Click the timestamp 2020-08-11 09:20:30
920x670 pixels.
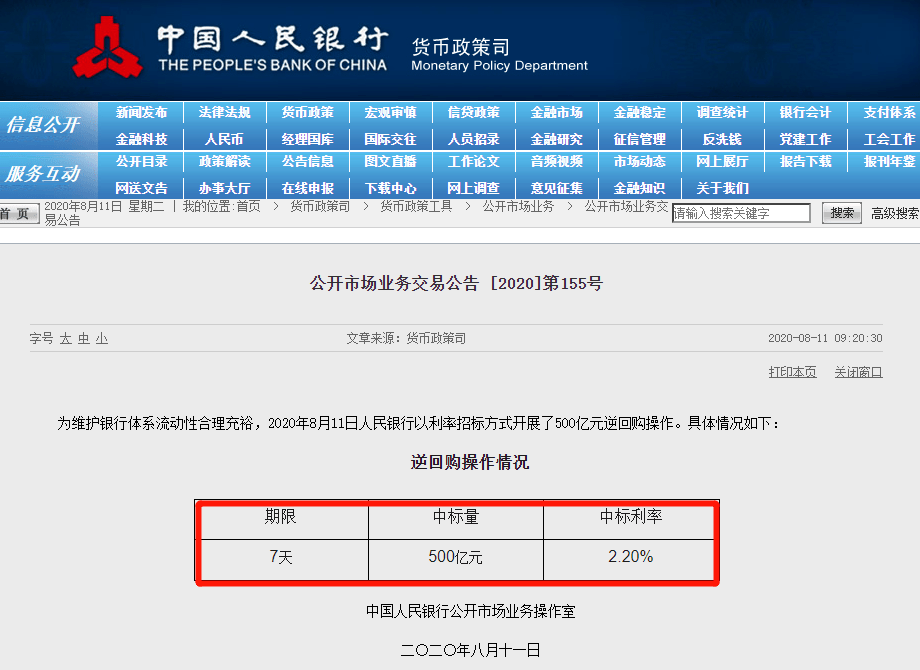(x=825, y=339)
